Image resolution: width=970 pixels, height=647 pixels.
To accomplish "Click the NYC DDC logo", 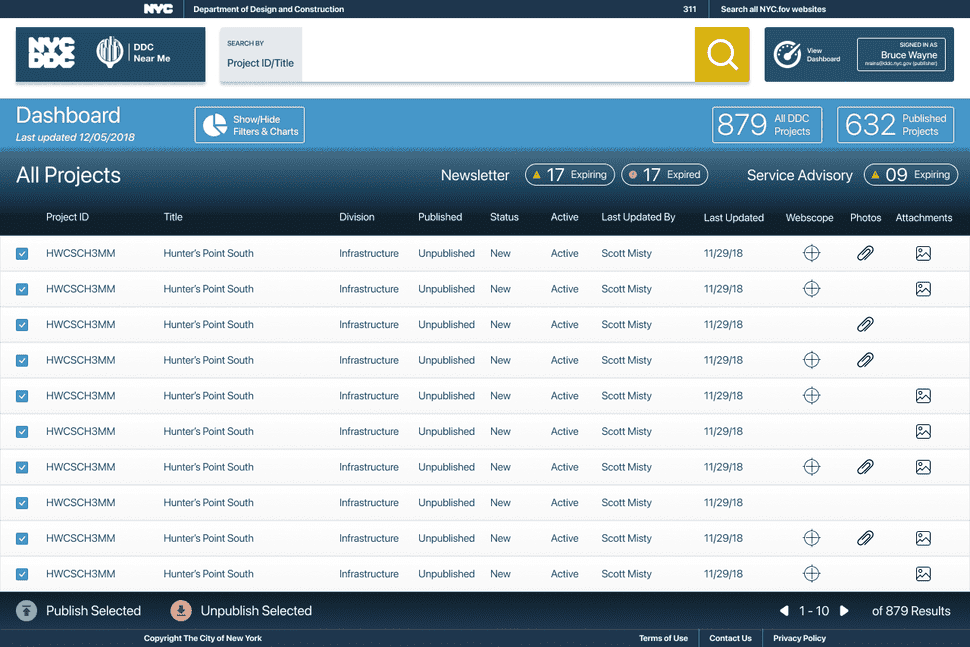I will [x=52, y=53].
